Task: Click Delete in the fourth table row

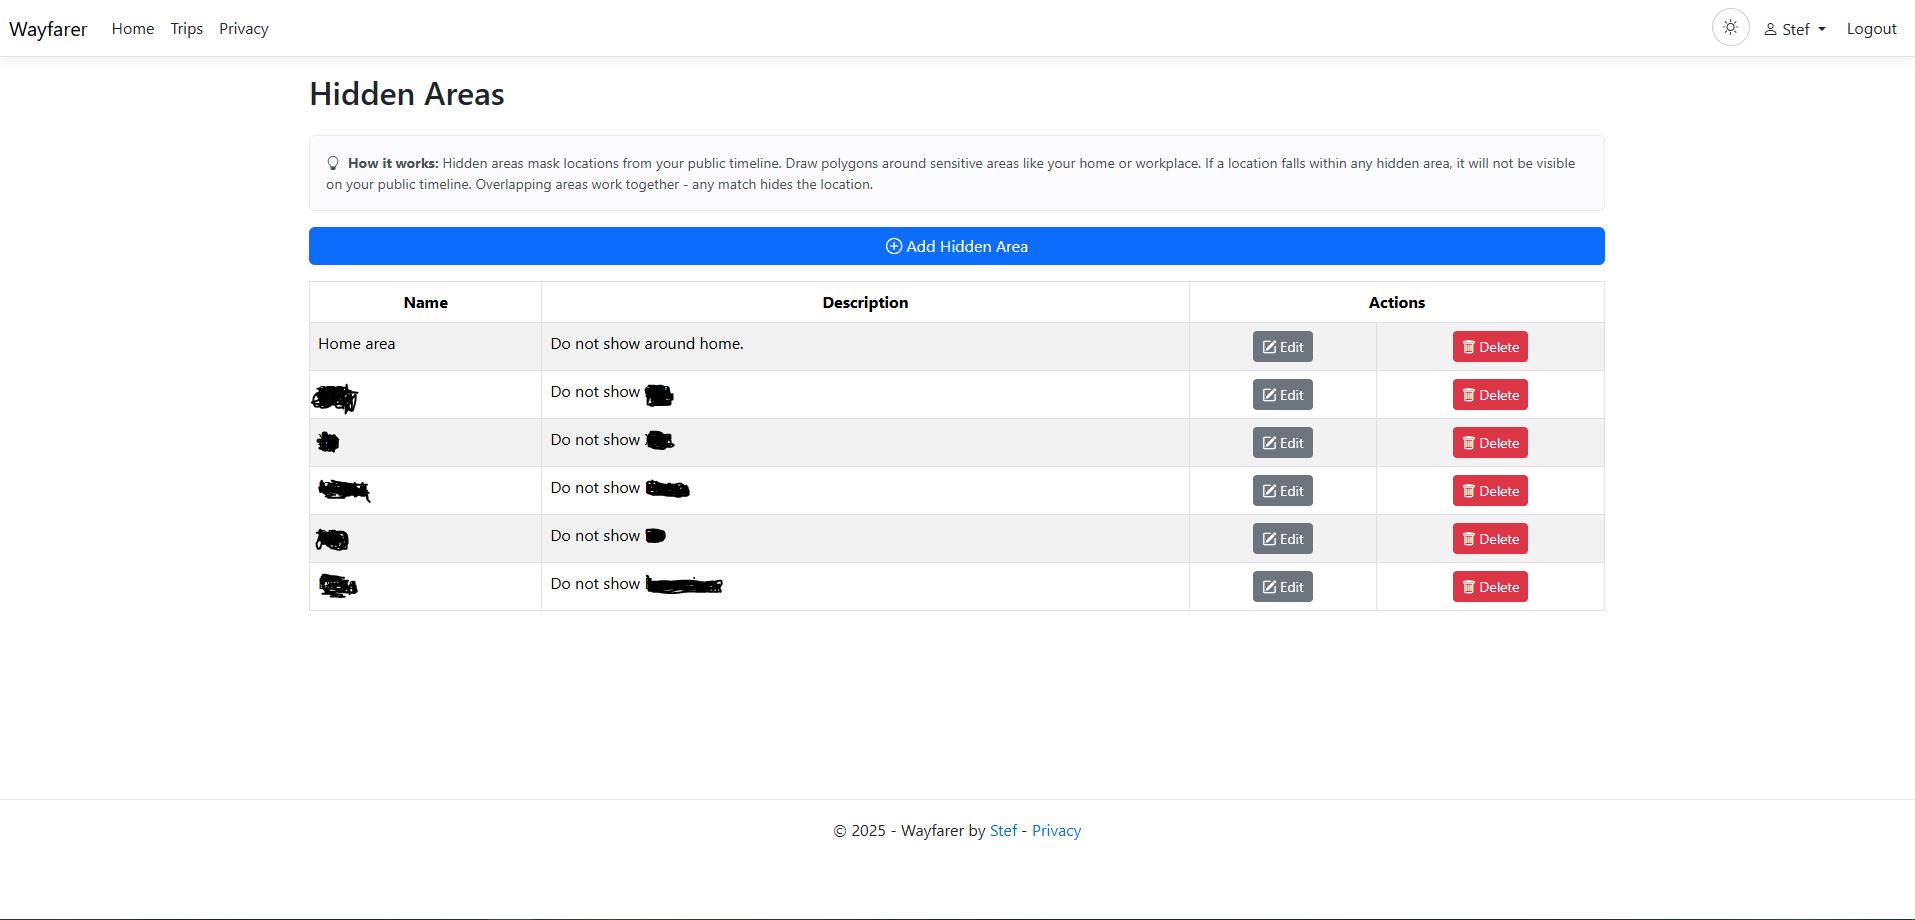Action: click(x=1490, y=491)
